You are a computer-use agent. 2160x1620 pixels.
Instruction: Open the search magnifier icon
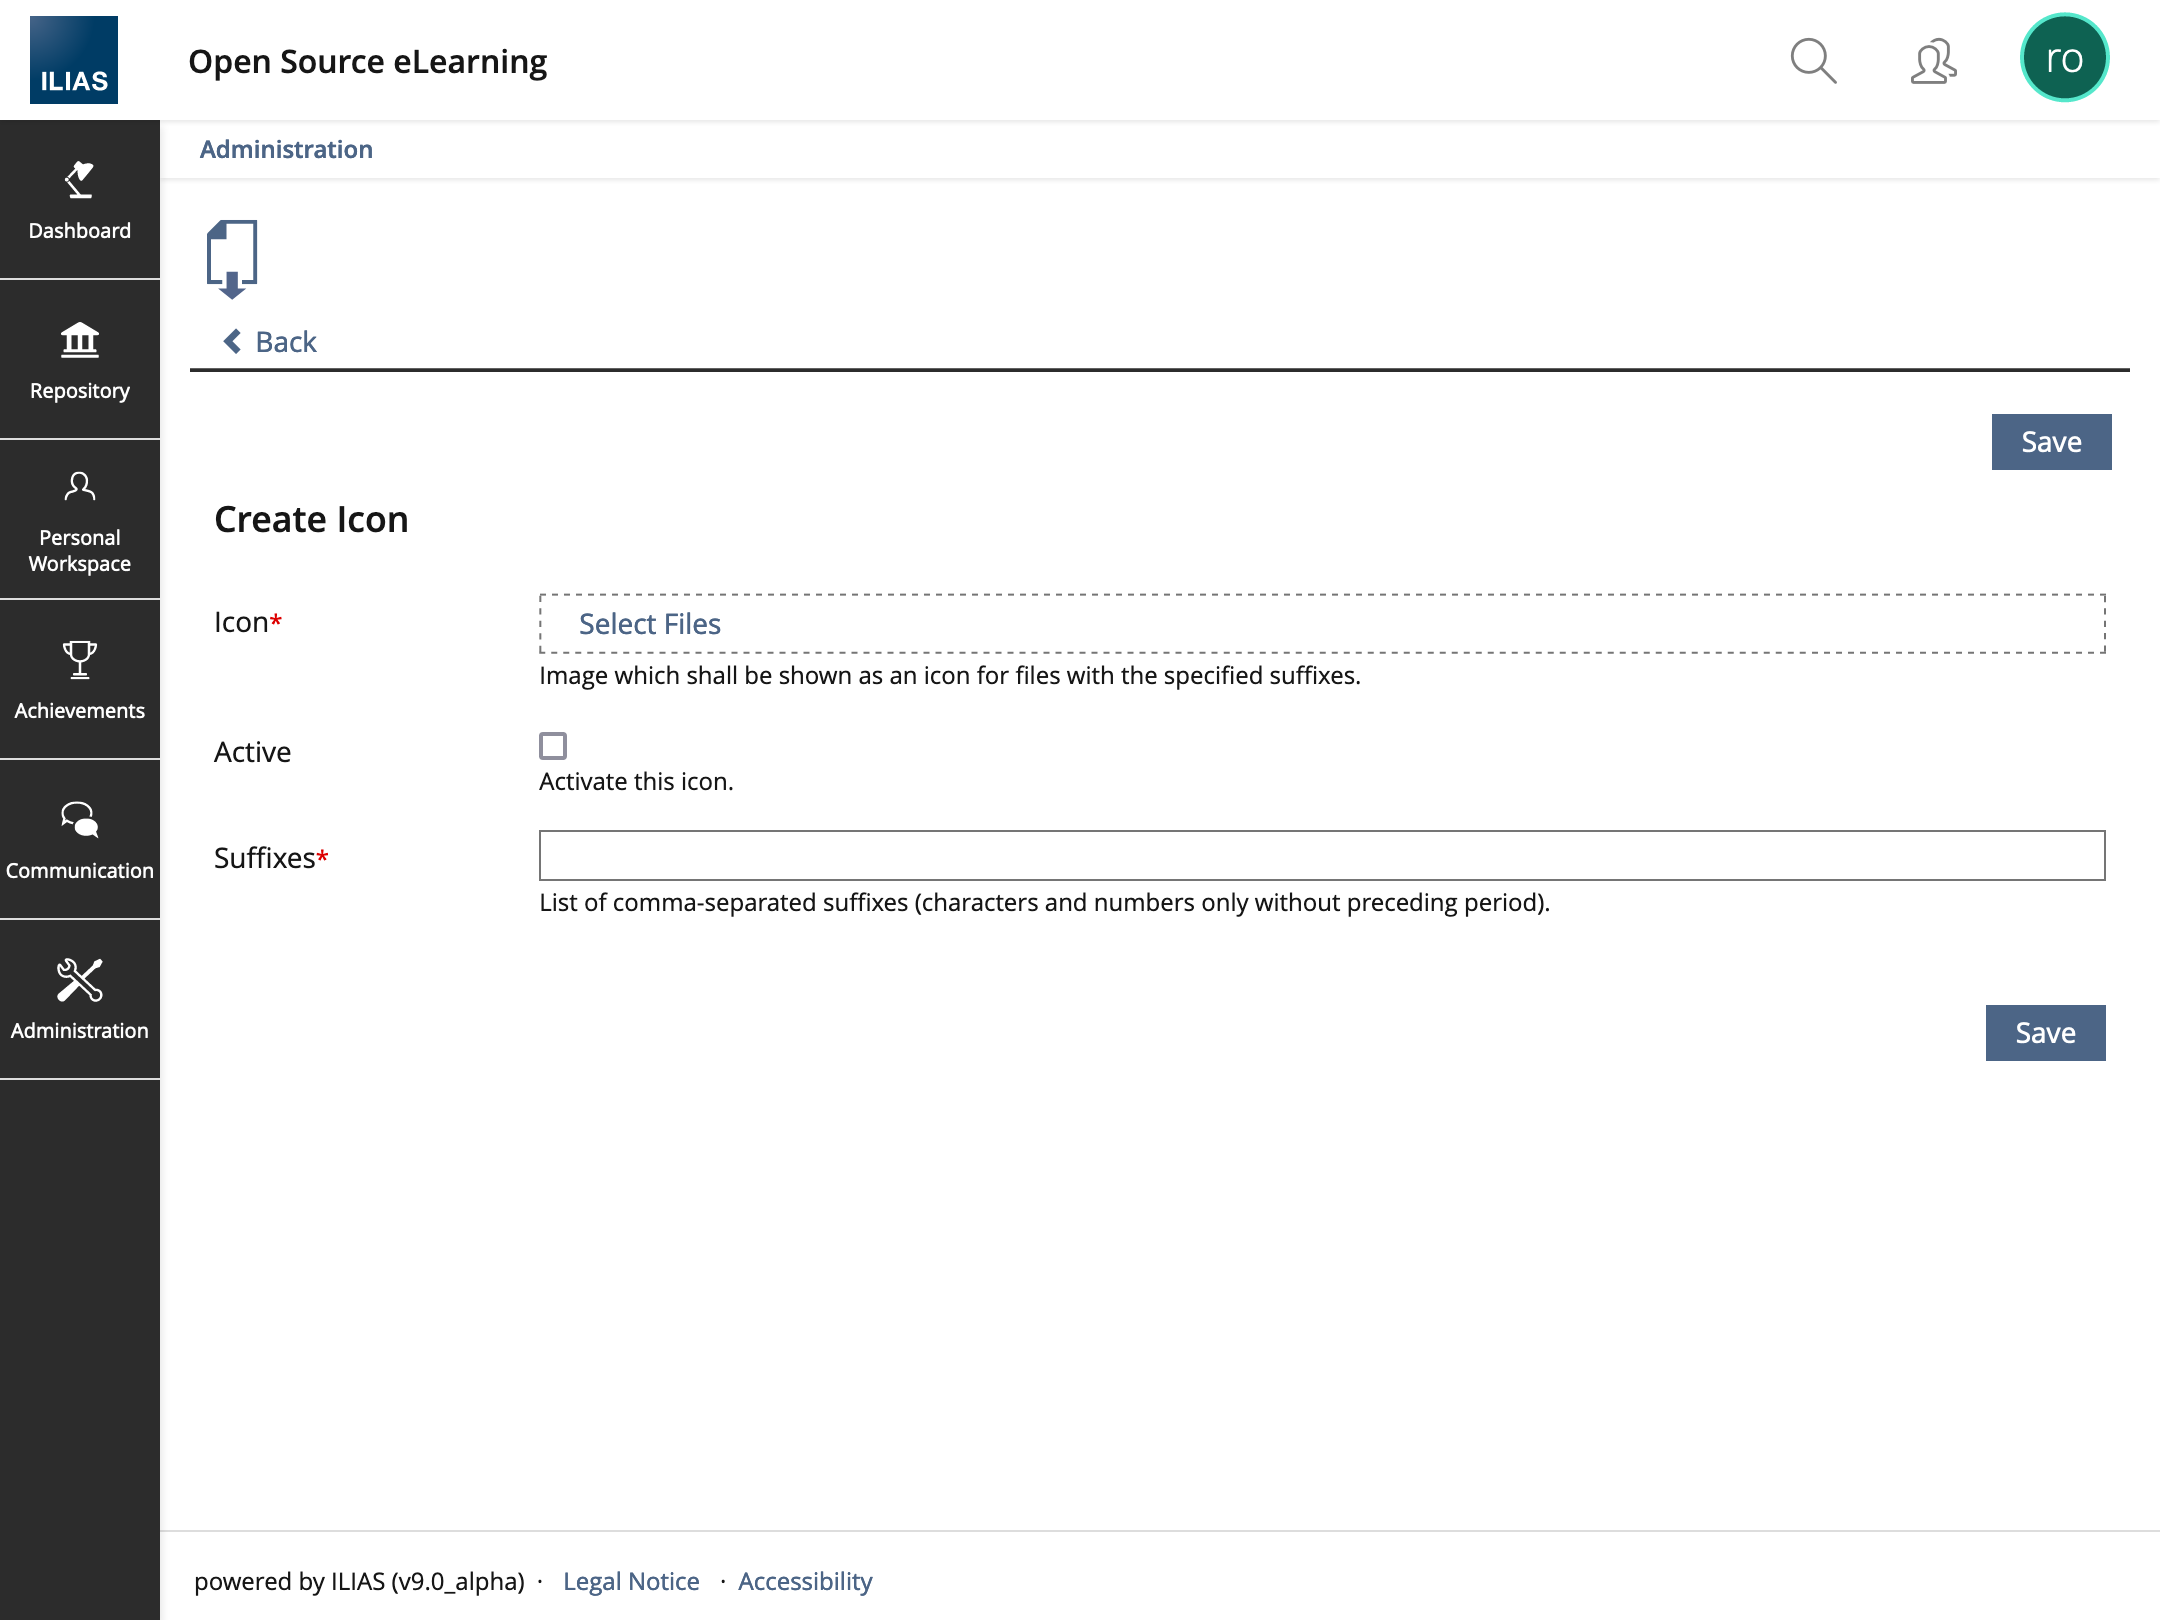coord(1812,61)
